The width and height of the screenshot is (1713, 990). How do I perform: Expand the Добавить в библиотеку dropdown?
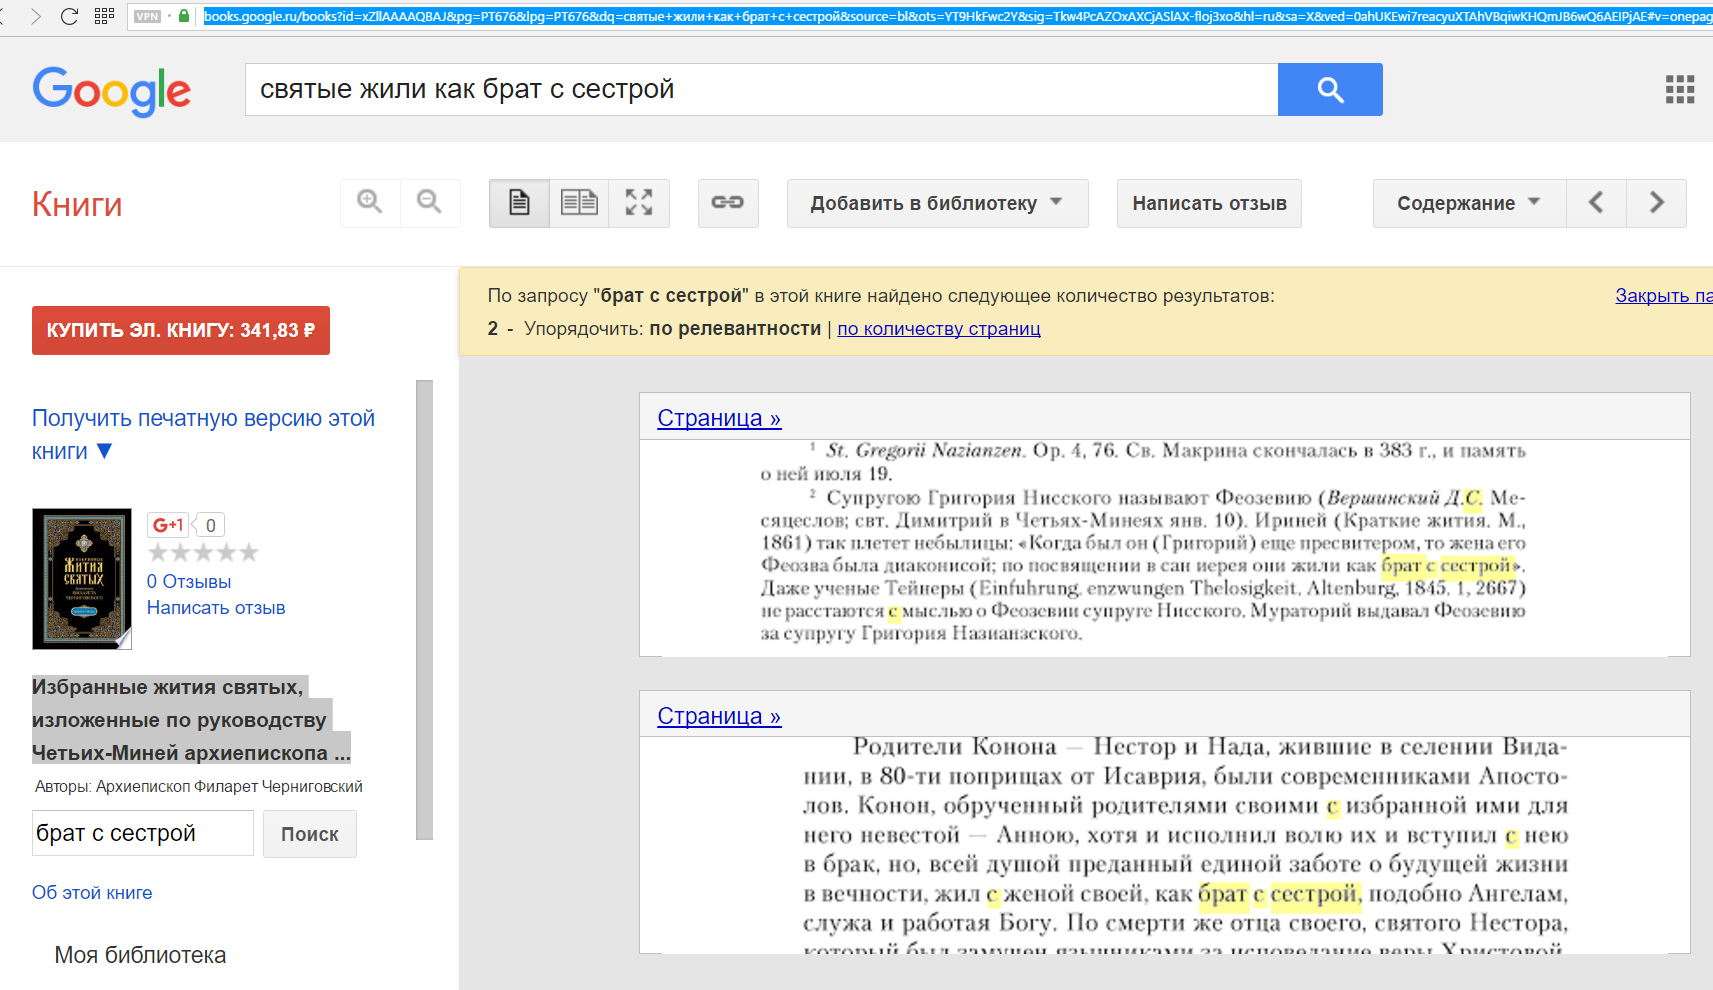(x=937, y=203)
